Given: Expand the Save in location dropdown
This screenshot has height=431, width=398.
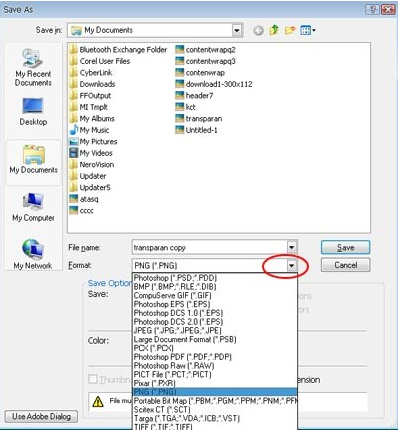Looking at the screenshot, I should [237, 31].
